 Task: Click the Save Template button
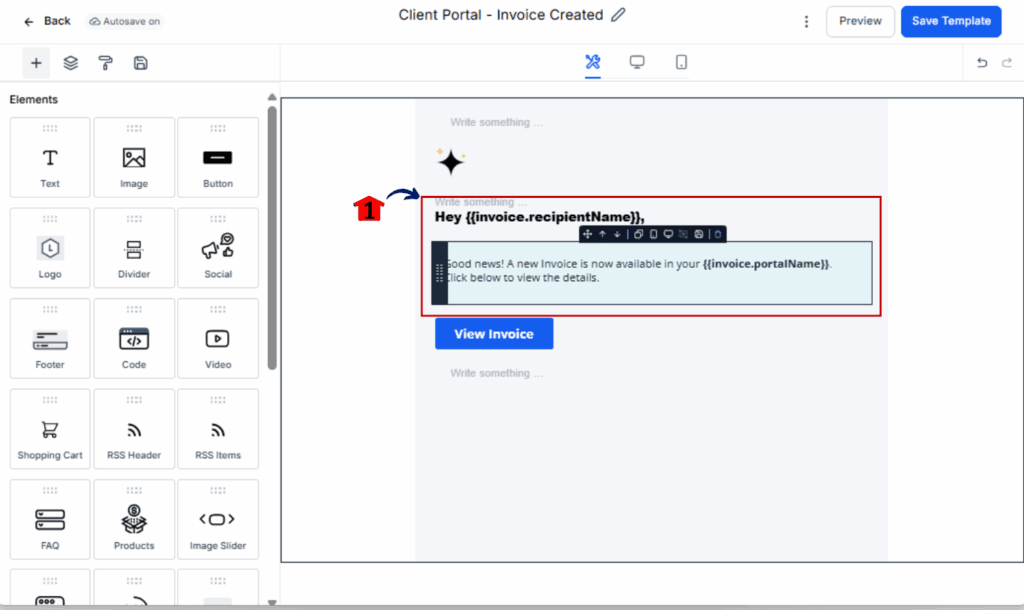[951, 22]
